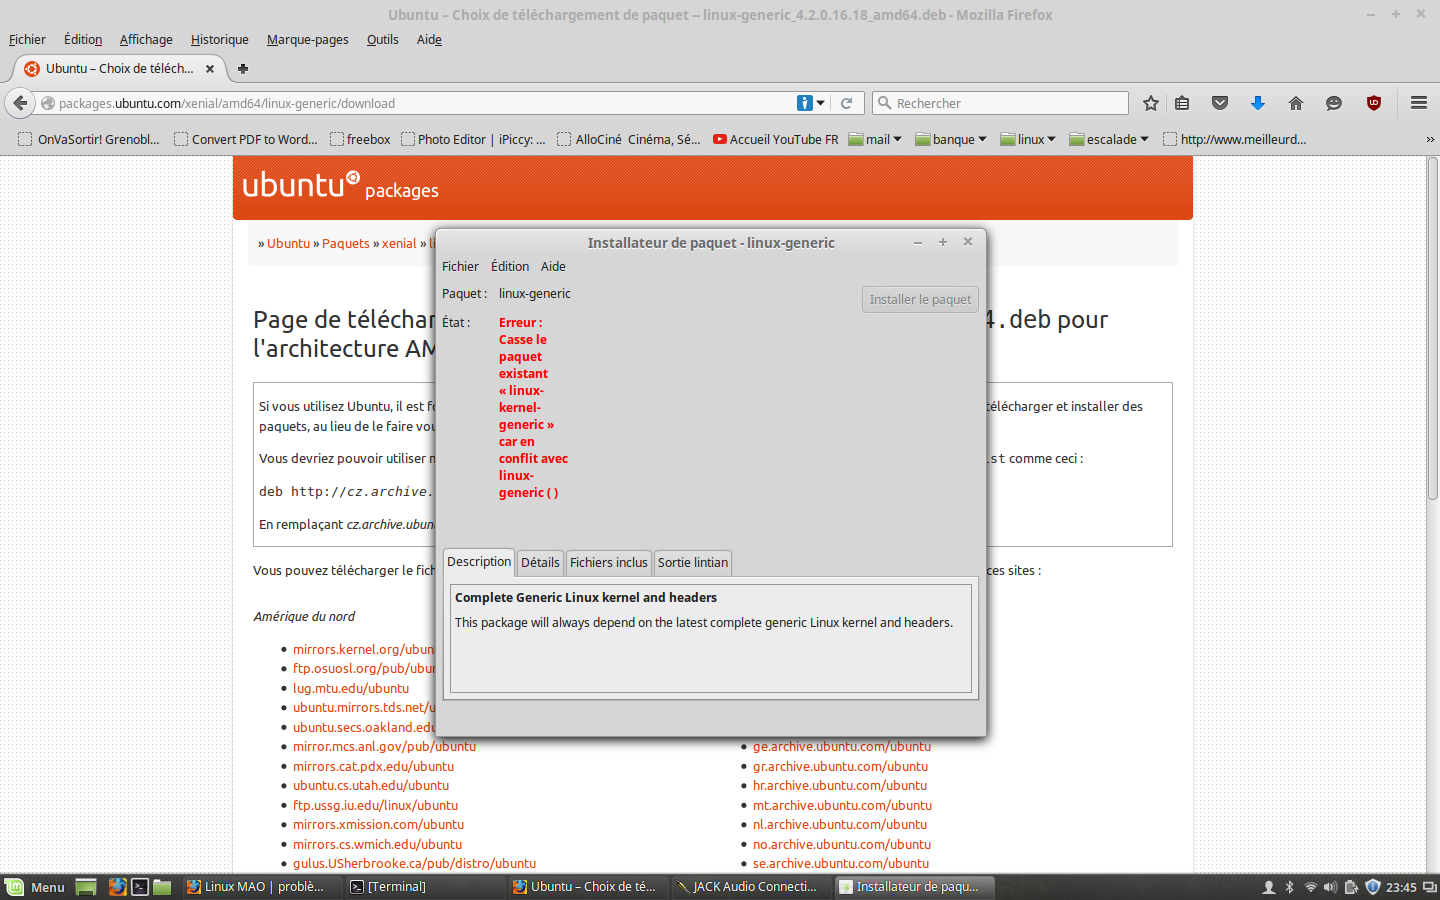
Task: Go to Firefox home page icon
Action: click(x=1296, y=103)
